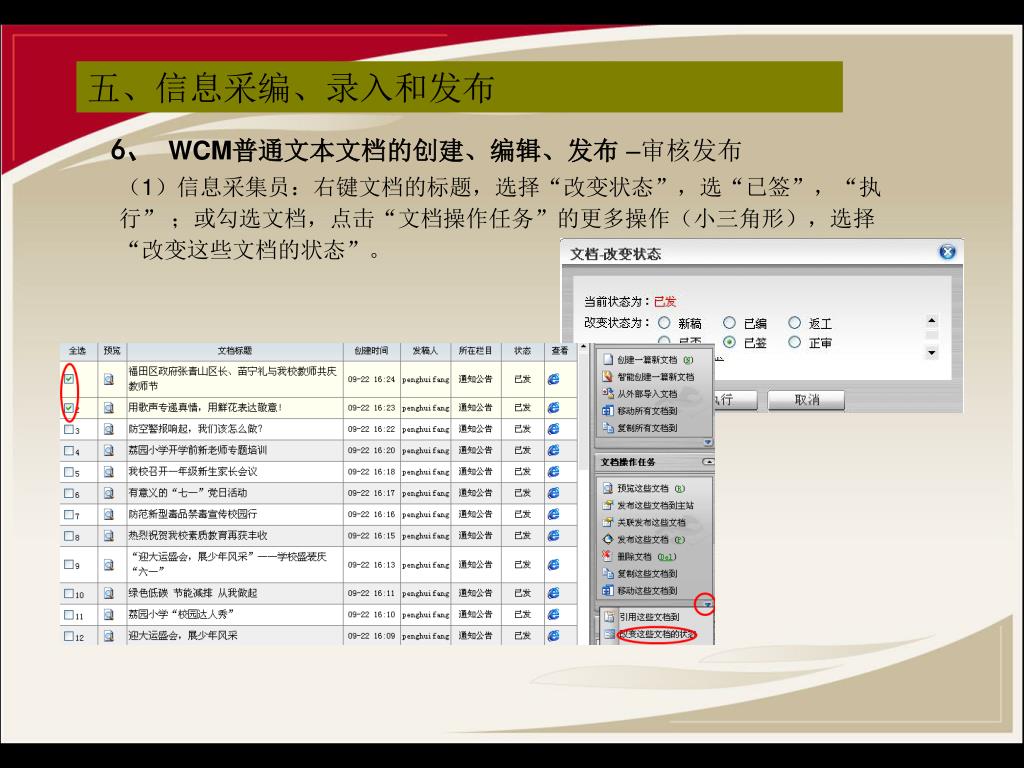This screenshot has width=1024, height=768.
Task: Open preview icon for 我校召开一年级新生家长会议 row
Action: (x=109, y=472)
